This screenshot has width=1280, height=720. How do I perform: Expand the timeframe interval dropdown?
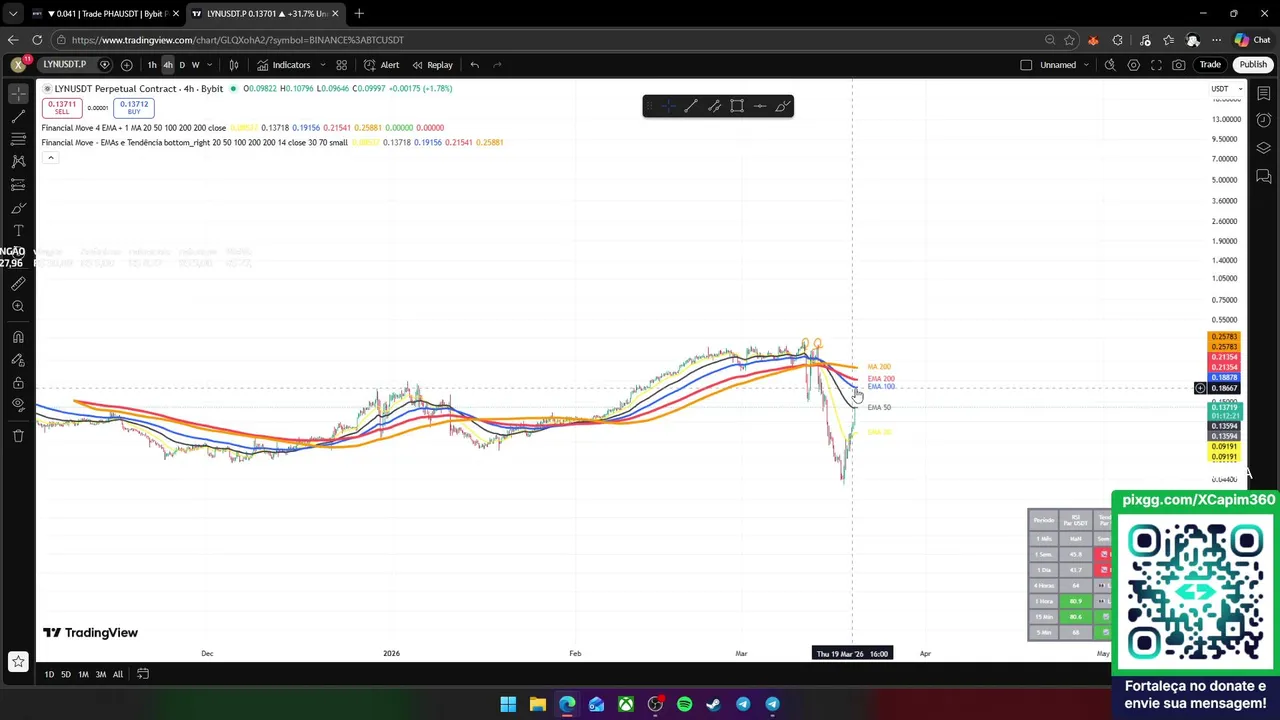point(209,65)
